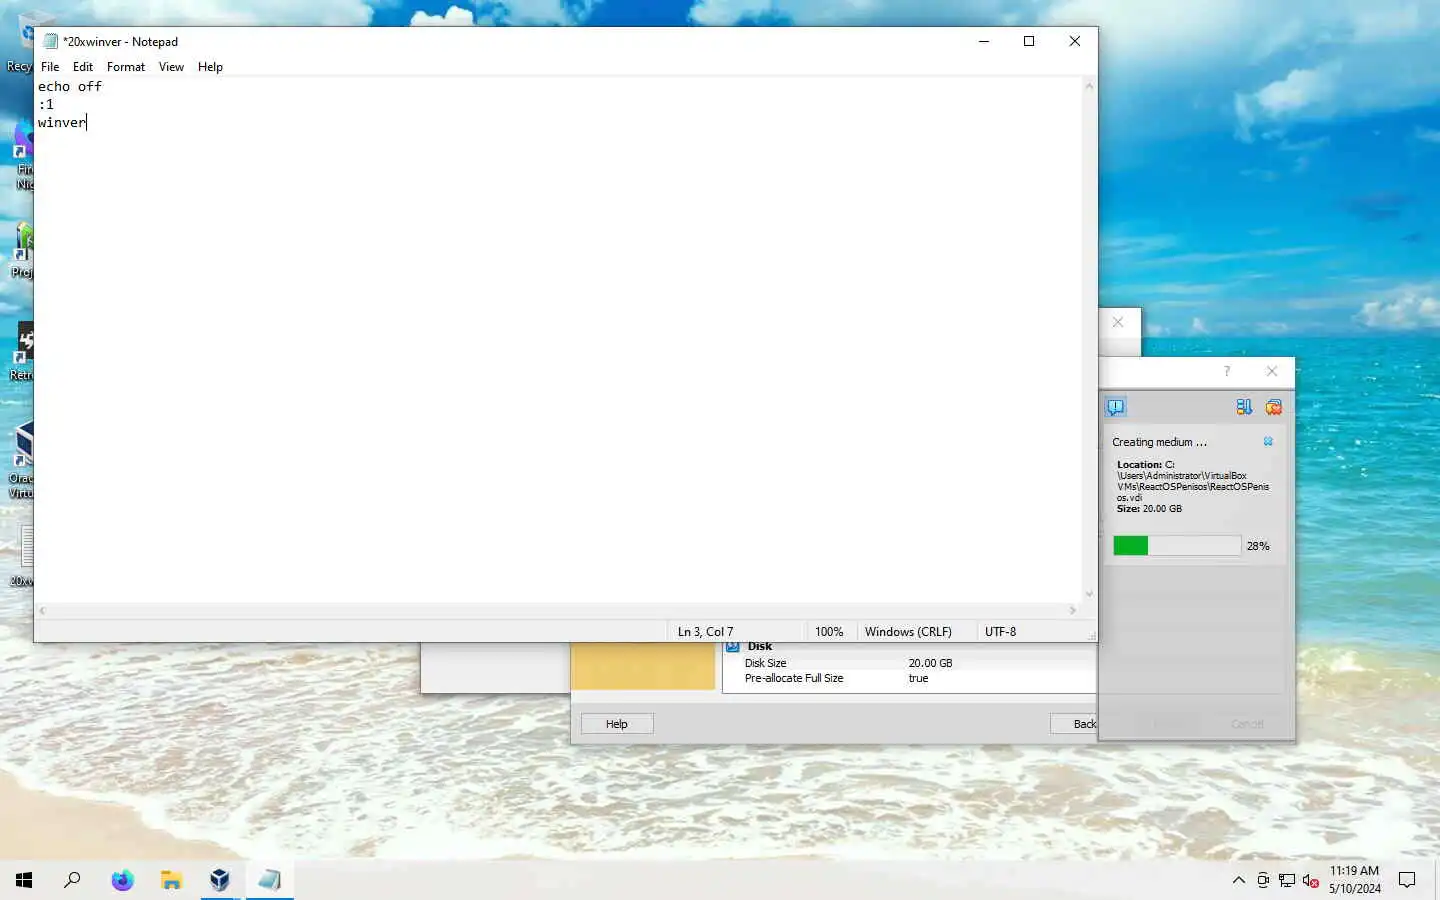
Task: Click the Meet Now camera tray icon
Action: click(x=1263, y=880)
